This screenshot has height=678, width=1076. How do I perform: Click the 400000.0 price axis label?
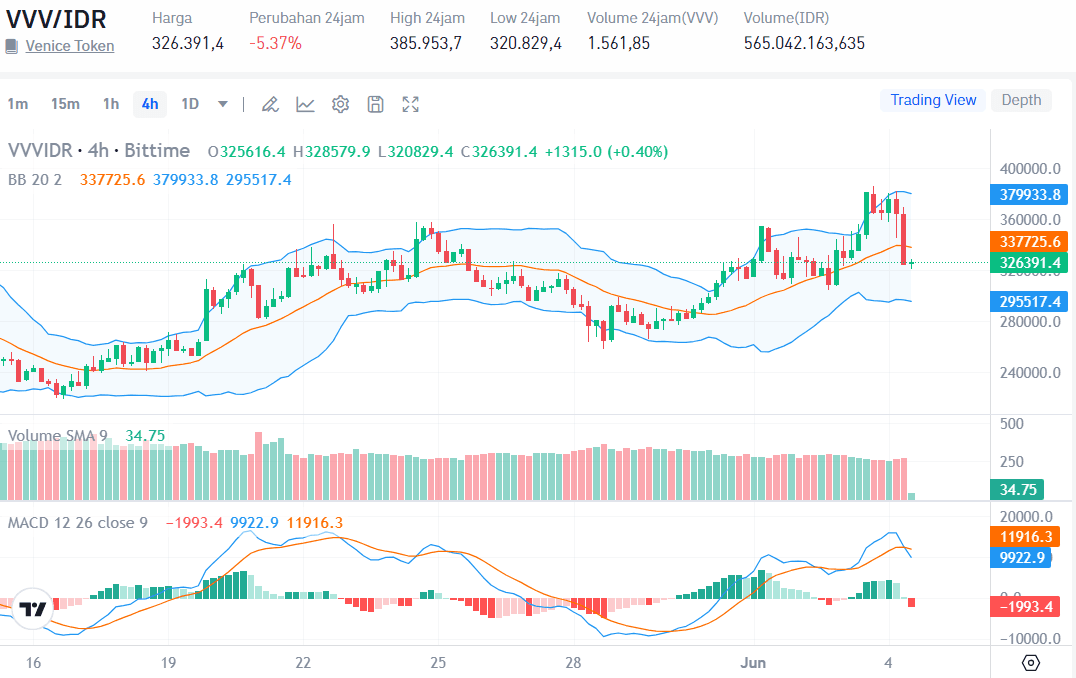pos(1030,169)
